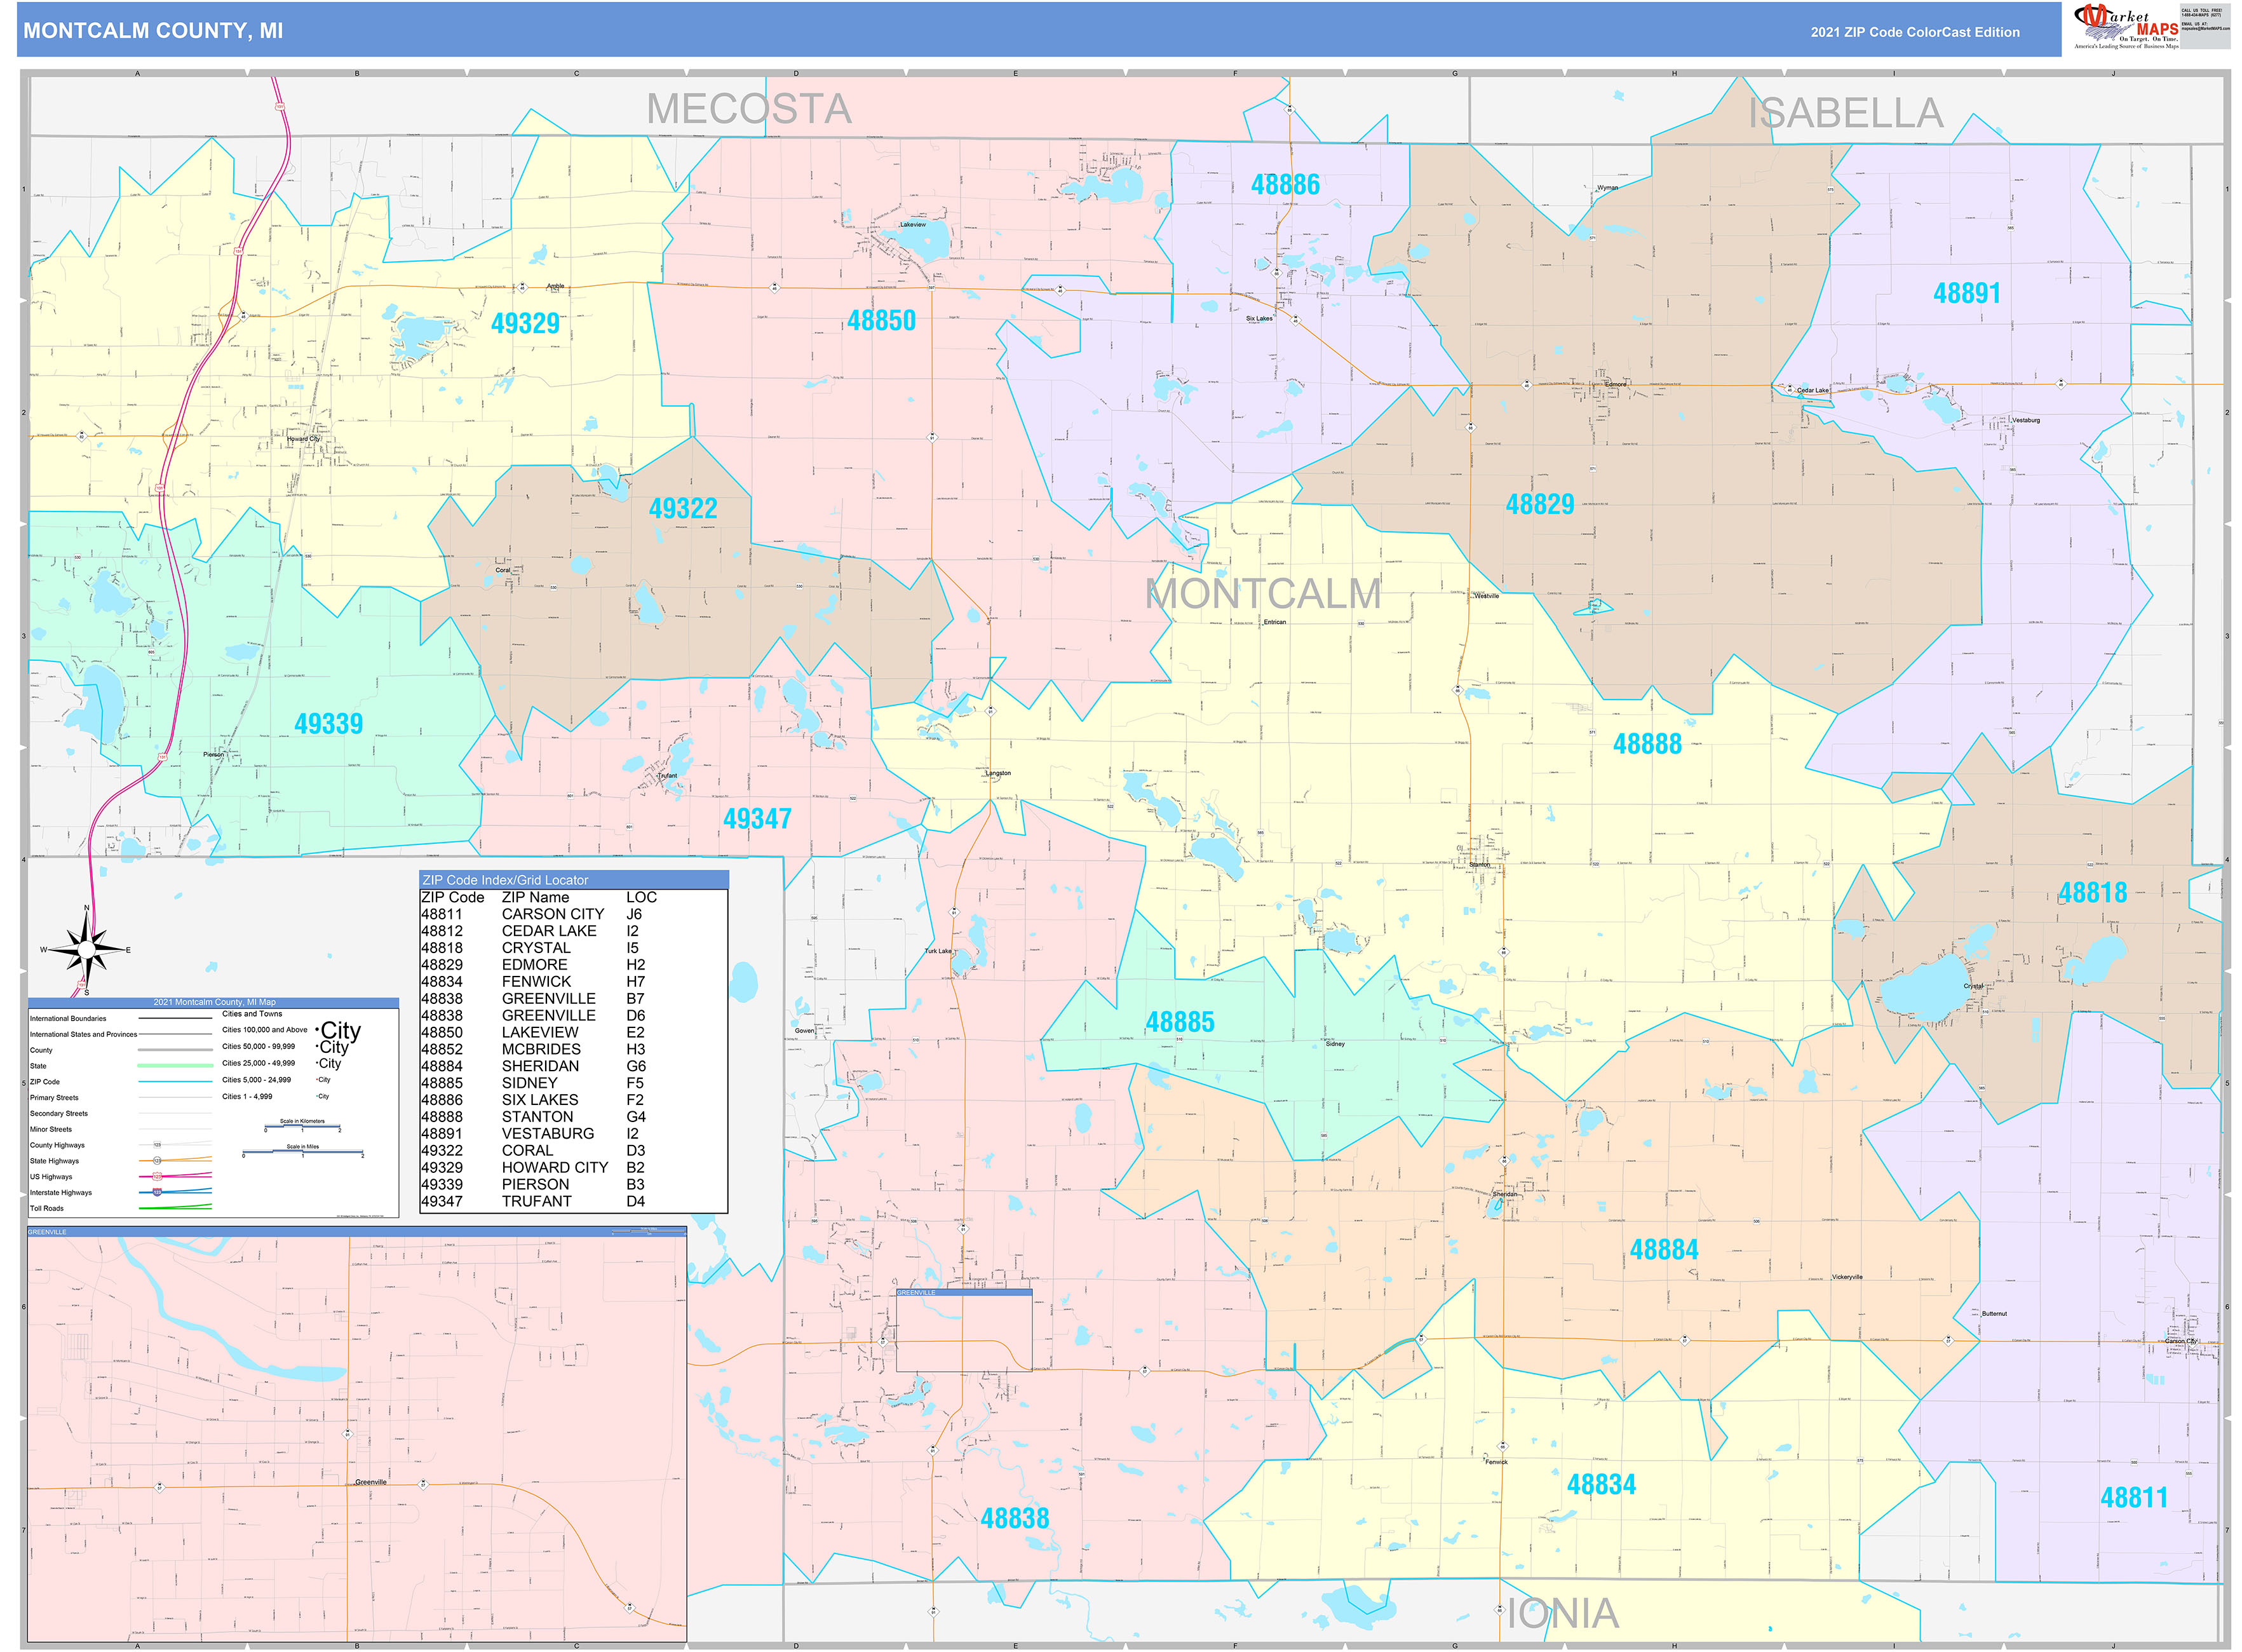Click the red city dot beside Cities 5,000-24,999
The height and width of the screenshot is (1652, 2242).
316,1079
